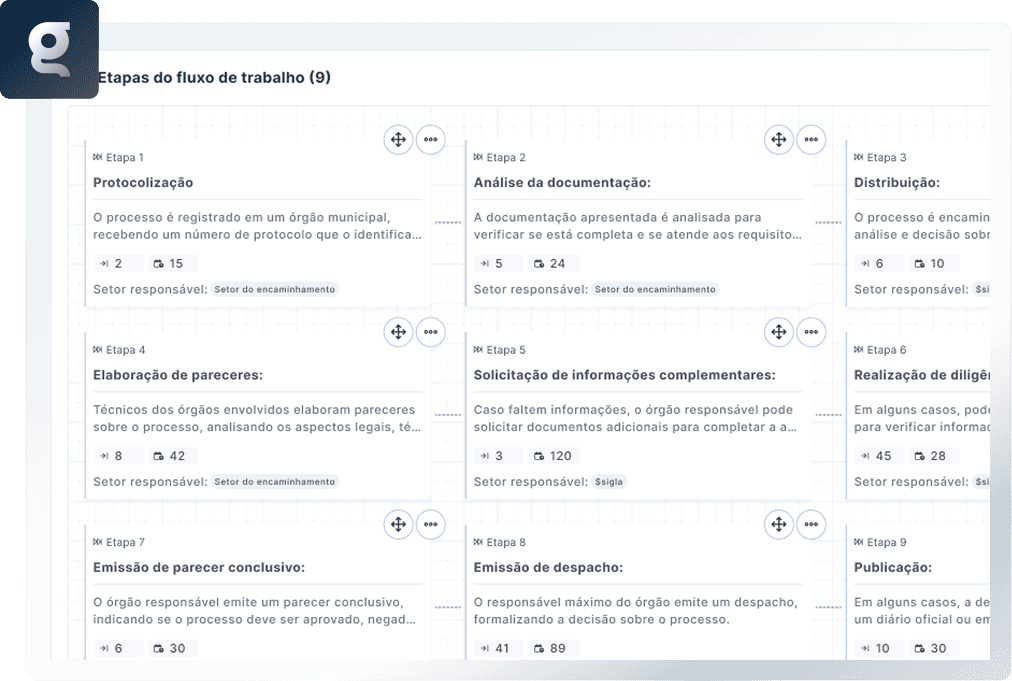Click the Etapa 6 label

(886, 349)
